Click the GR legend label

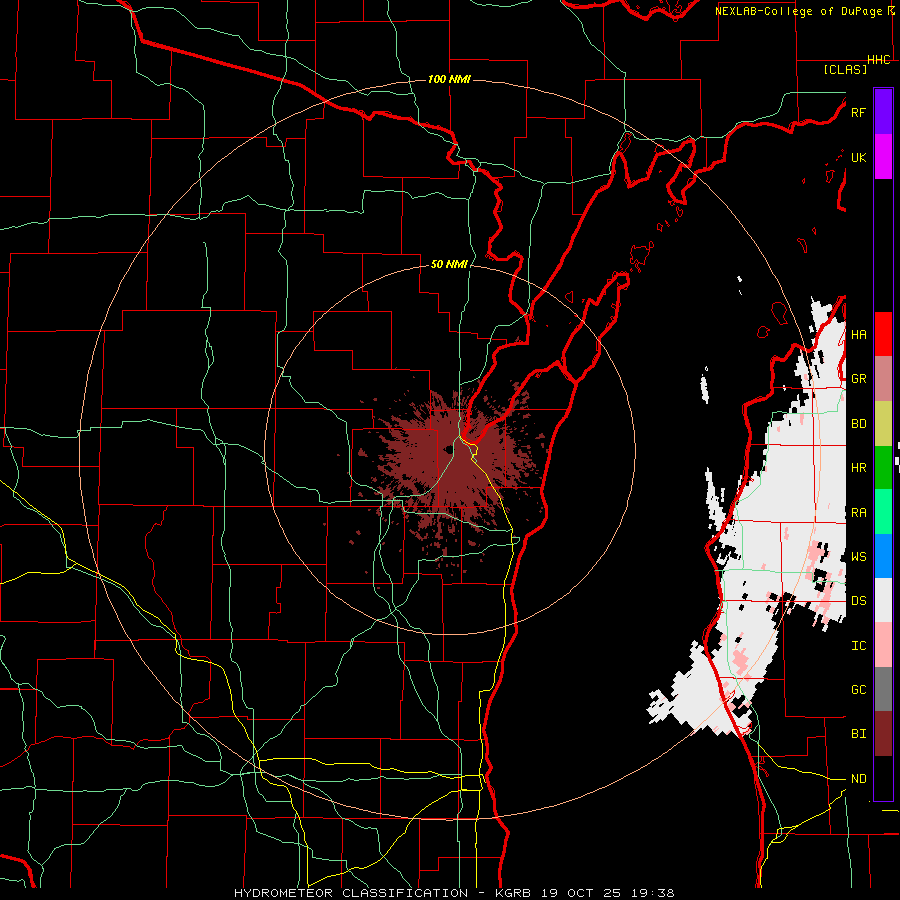point(858,379)
